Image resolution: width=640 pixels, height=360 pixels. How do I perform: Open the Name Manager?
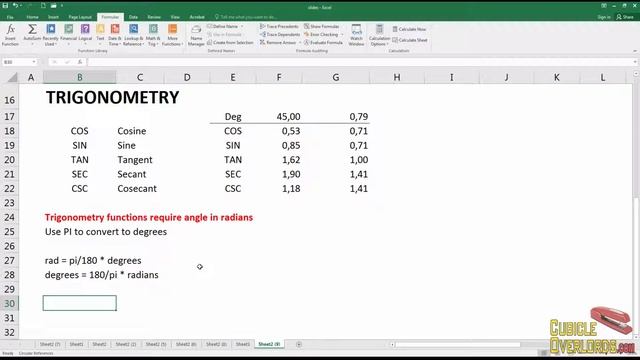tap(196, 36)
